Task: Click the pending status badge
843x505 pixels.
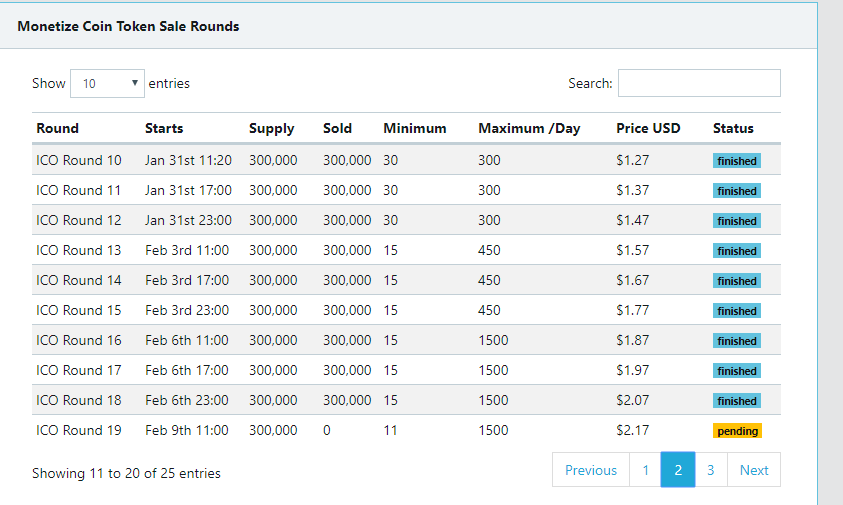Action: (737, 431)
